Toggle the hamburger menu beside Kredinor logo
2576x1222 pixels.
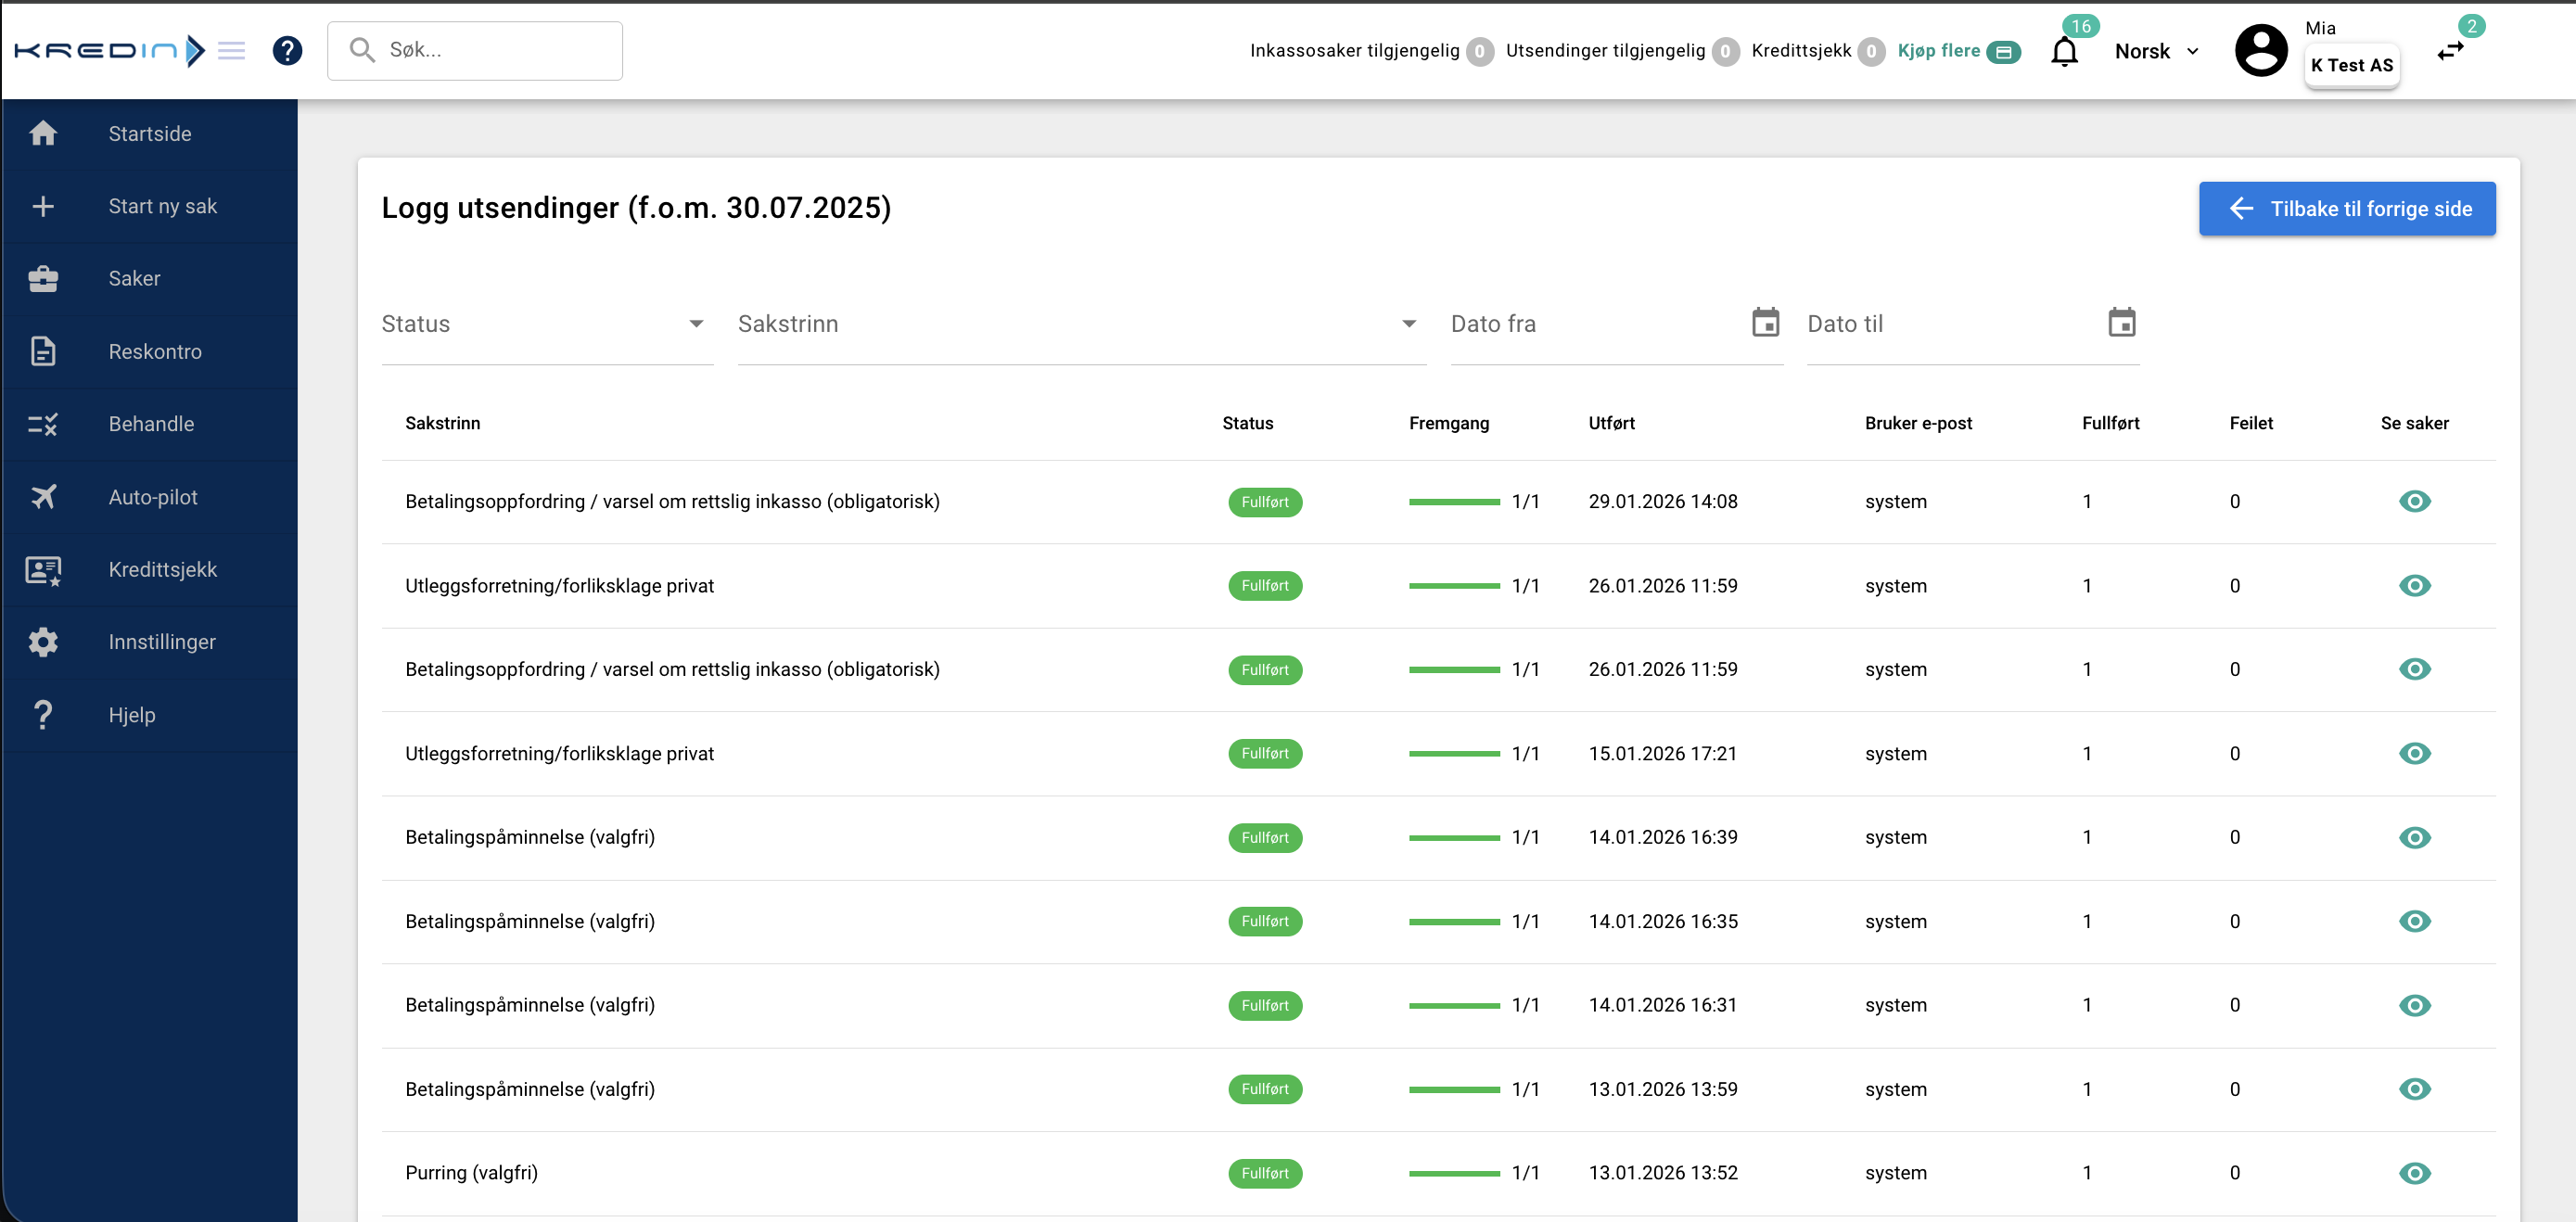231,50
